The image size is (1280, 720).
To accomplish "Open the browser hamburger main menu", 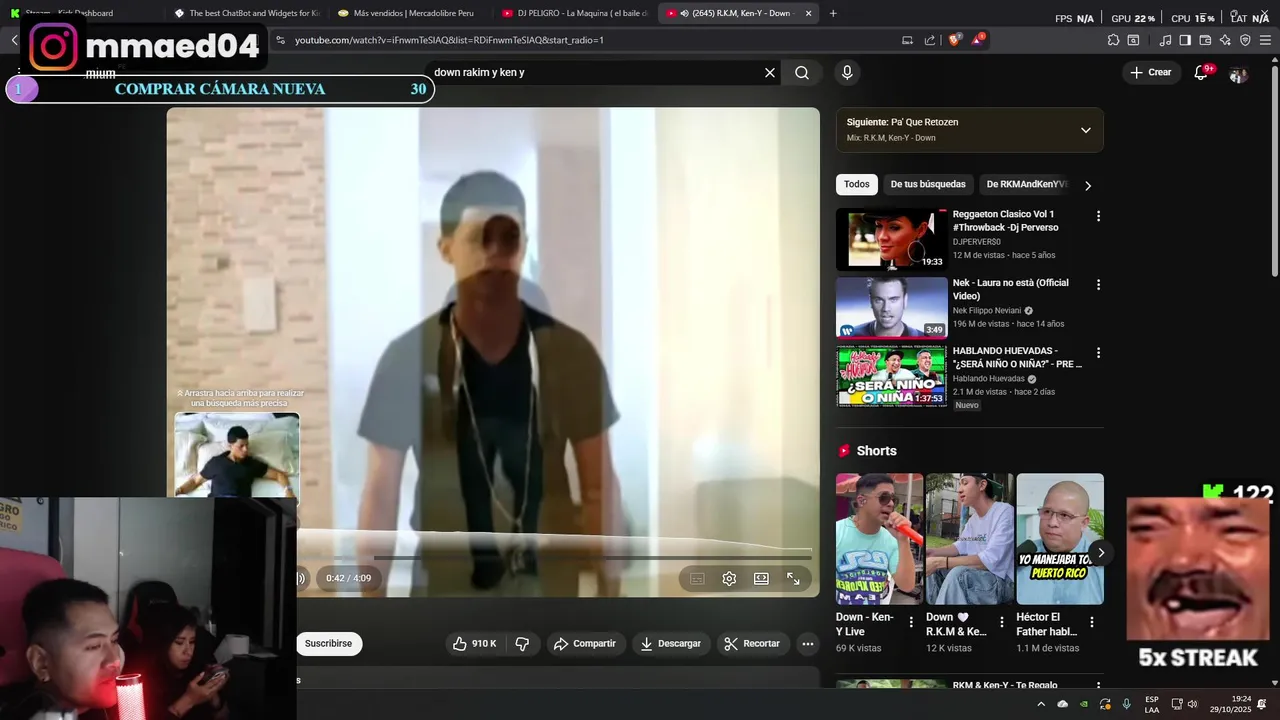I will coord(1265,40).
